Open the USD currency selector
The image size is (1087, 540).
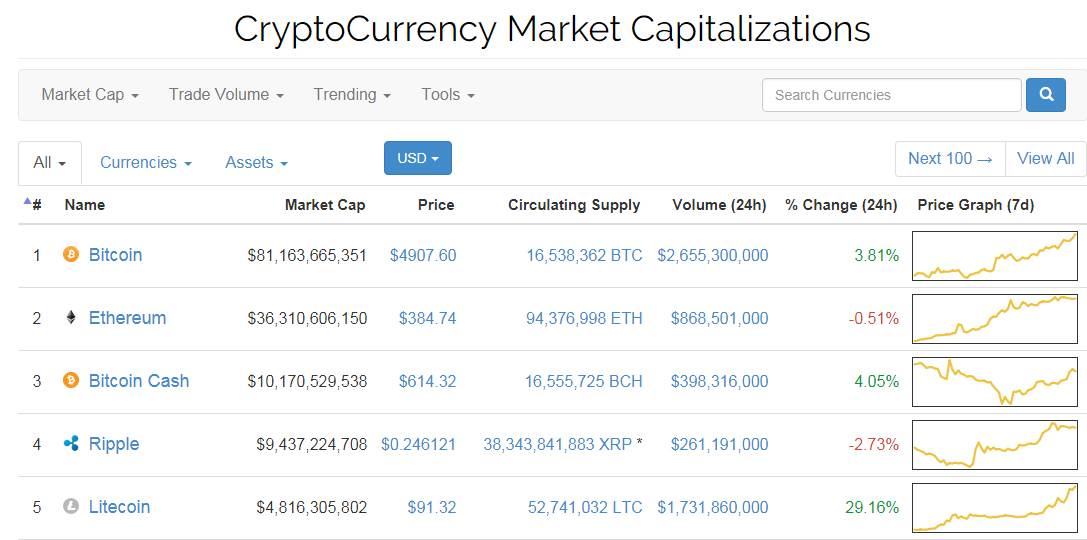(x=418, y=158)
